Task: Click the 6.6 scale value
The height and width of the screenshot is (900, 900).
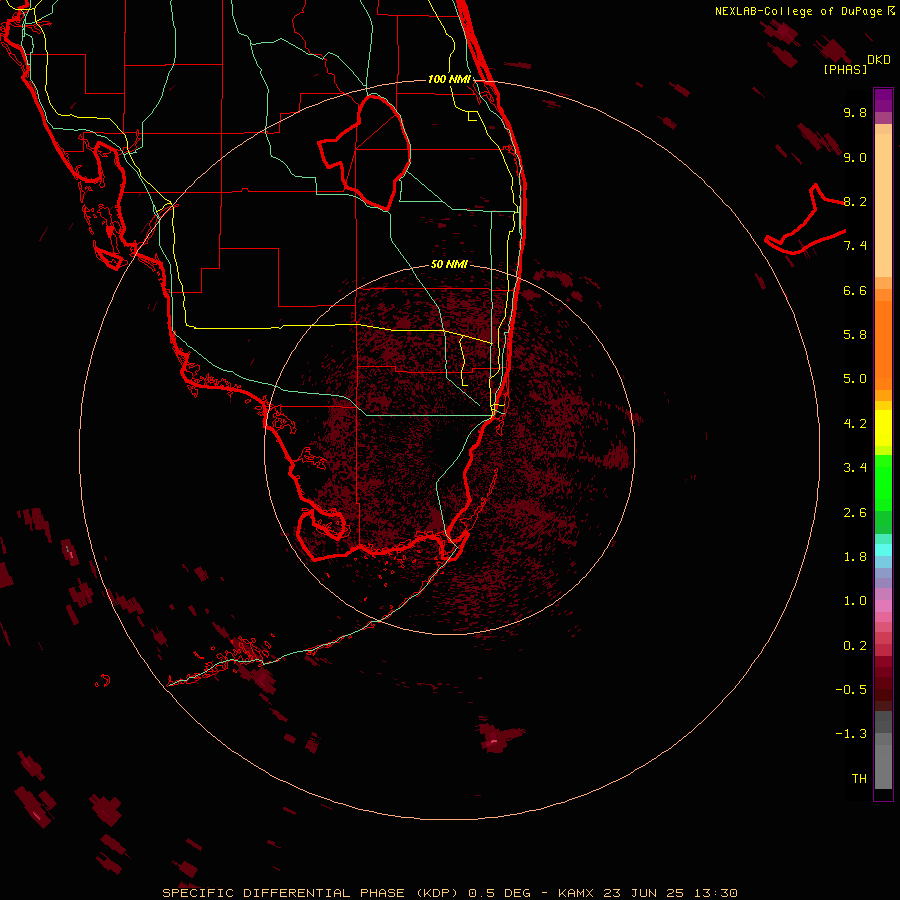Action: click(855, 290)
